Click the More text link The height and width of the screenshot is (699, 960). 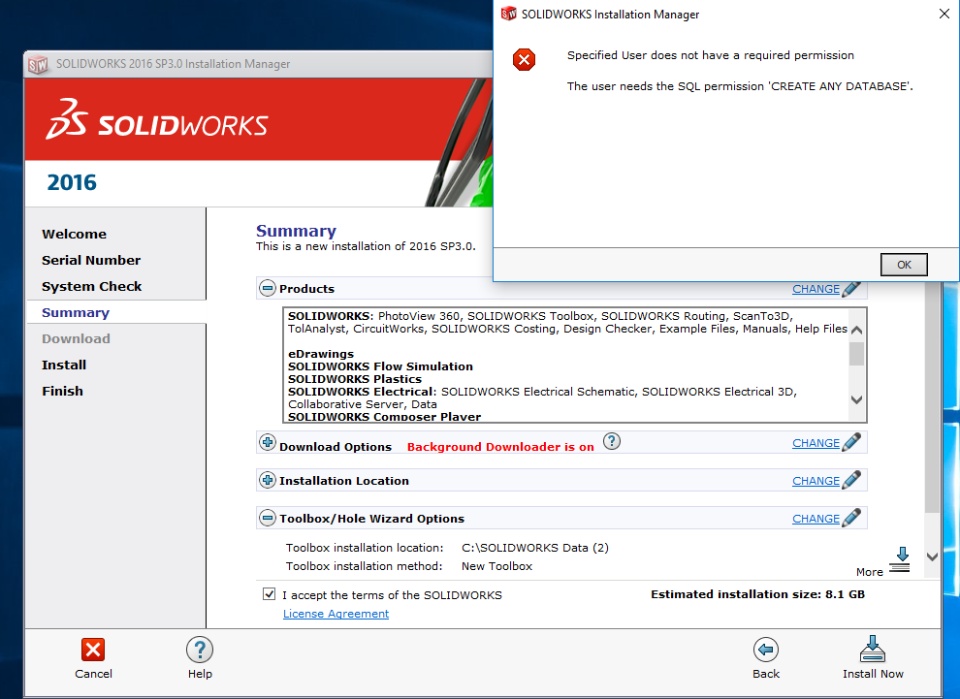[x=869, y=572]
